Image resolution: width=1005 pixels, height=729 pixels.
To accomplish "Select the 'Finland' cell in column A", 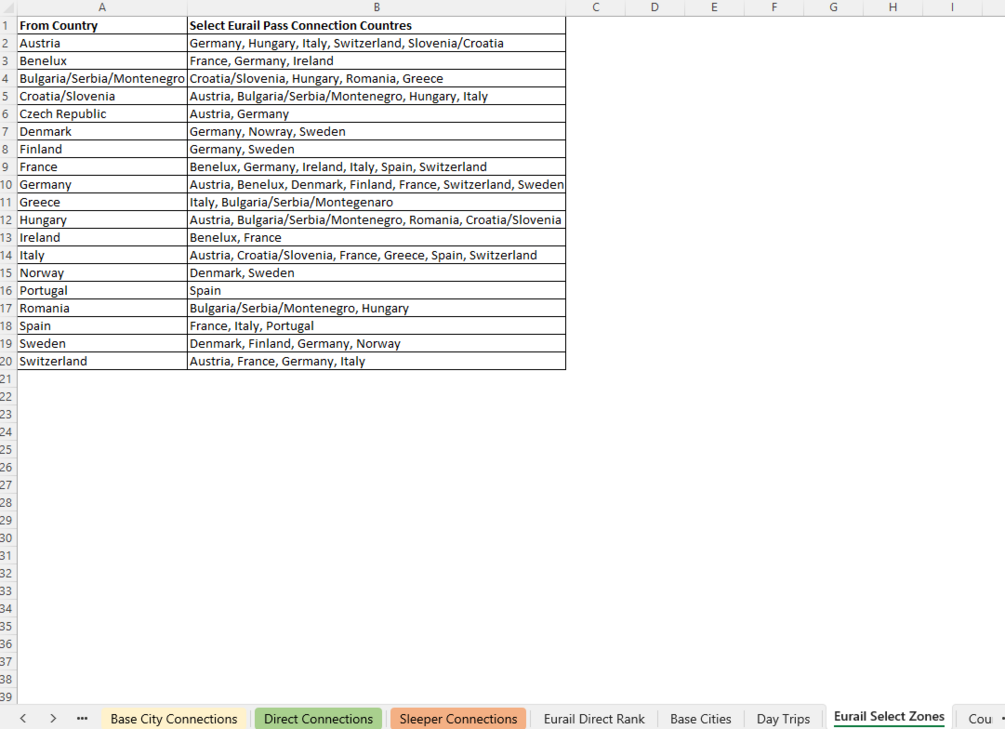I will (x=102, y=149).
